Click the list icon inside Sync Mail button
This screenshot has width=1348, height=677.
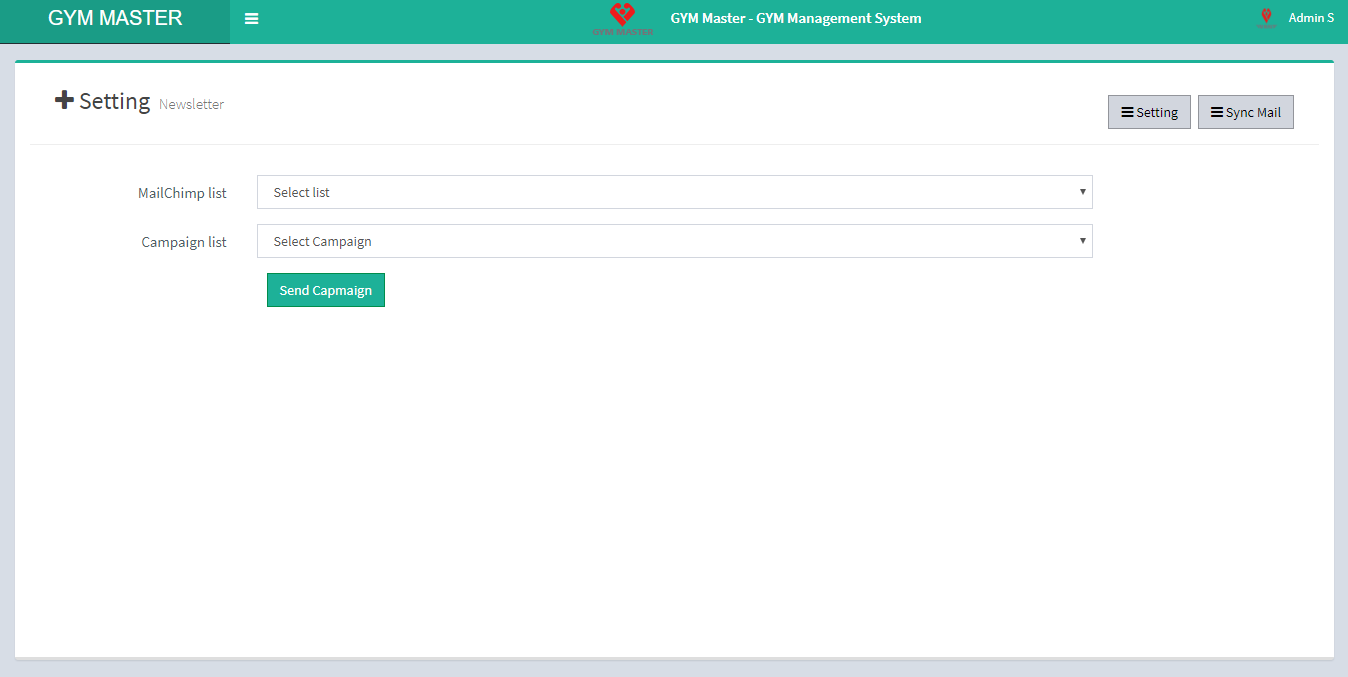click(x=1217, y=113)
